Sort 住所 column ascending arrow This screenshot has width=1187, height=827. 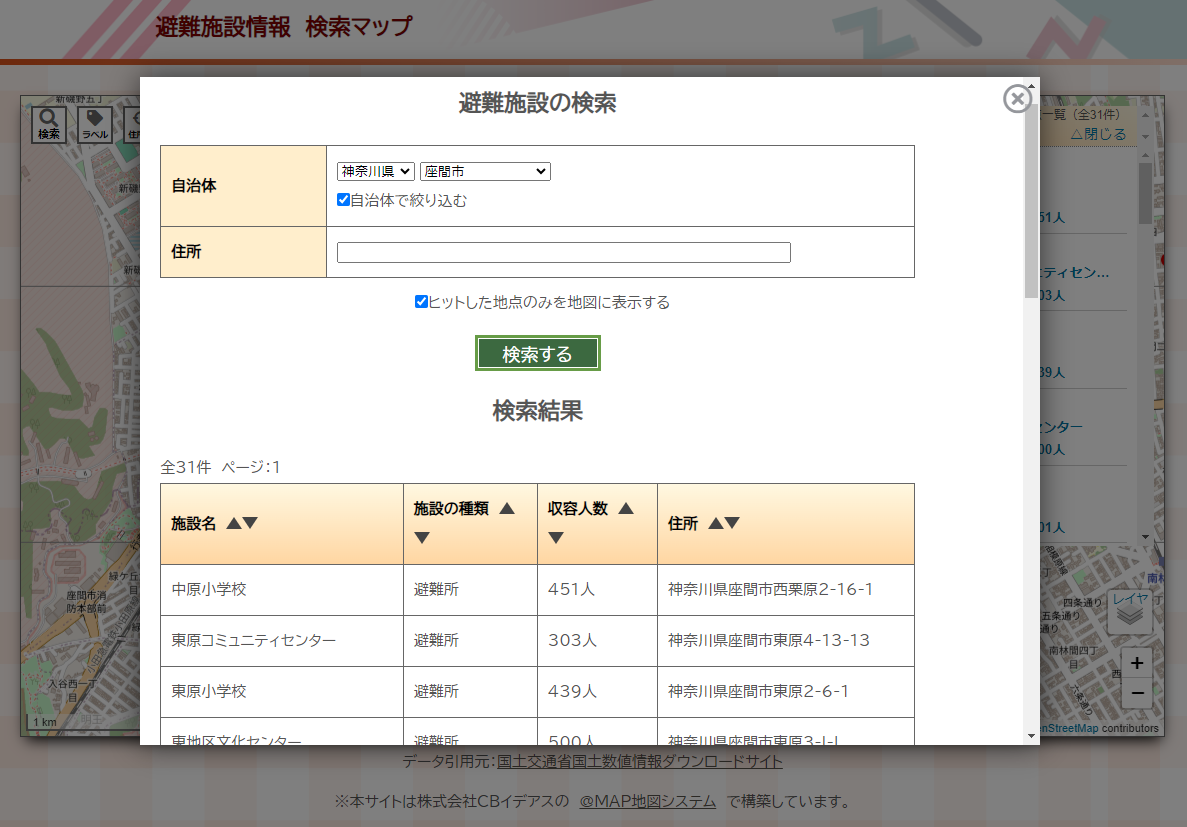click(715, 523)
